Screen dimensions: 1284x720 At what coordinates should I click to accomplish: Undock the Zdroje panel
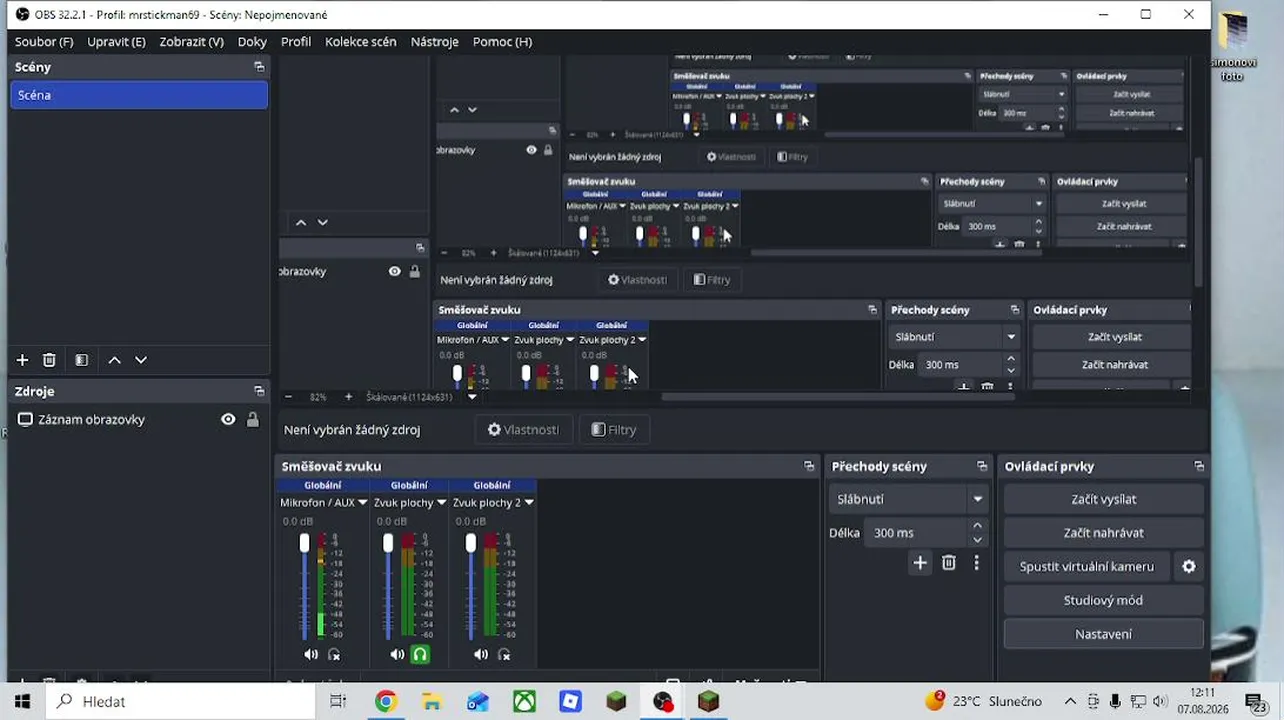tap(259, 391)
